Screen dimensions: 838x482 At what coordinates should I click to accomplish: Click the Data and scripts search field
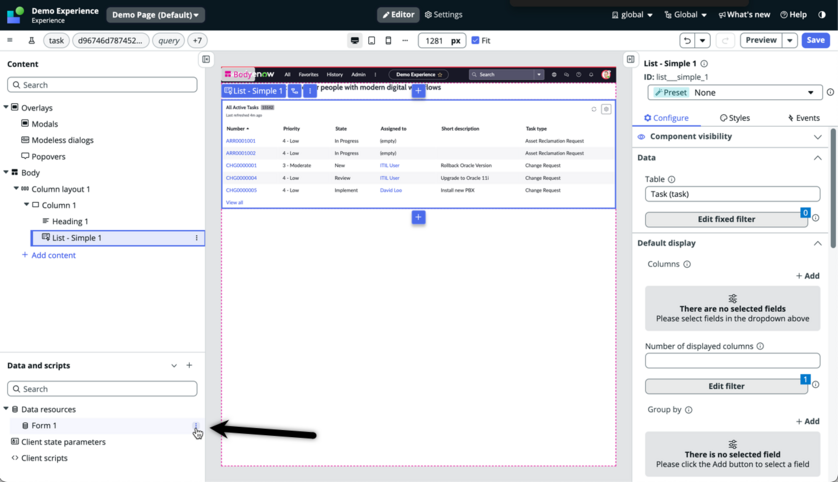(x=102, y=388)
